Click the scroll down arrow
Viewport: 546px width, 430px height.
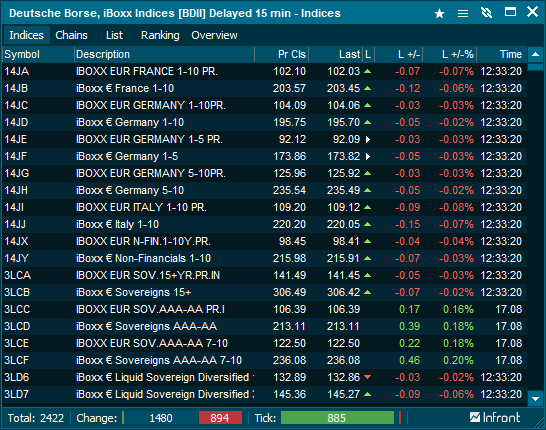[x=536, y=398]
